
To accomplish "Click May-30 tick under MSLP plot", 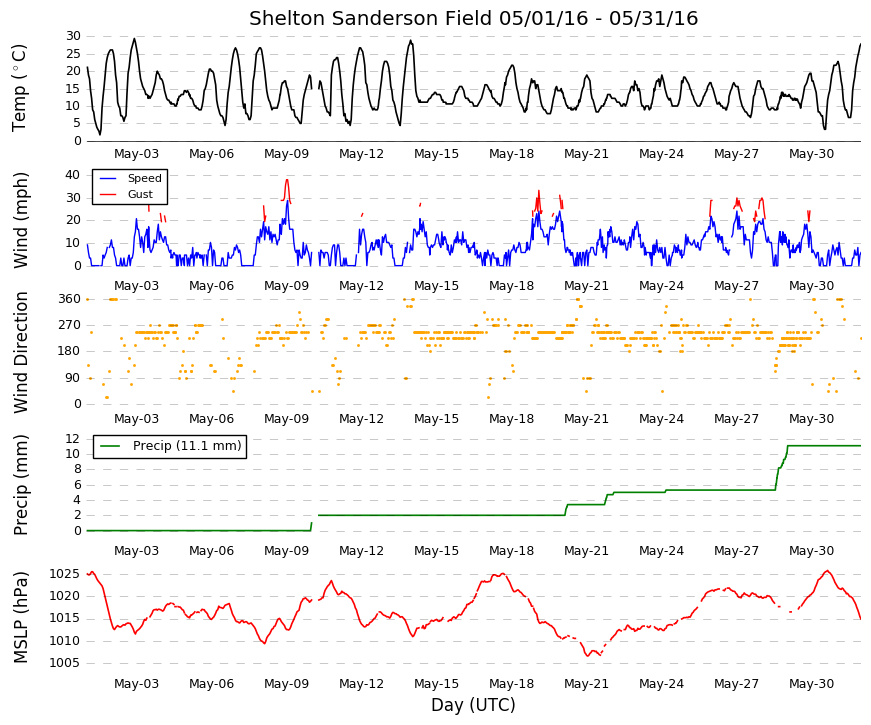I will pyautogui.click(x=811, y=684).
